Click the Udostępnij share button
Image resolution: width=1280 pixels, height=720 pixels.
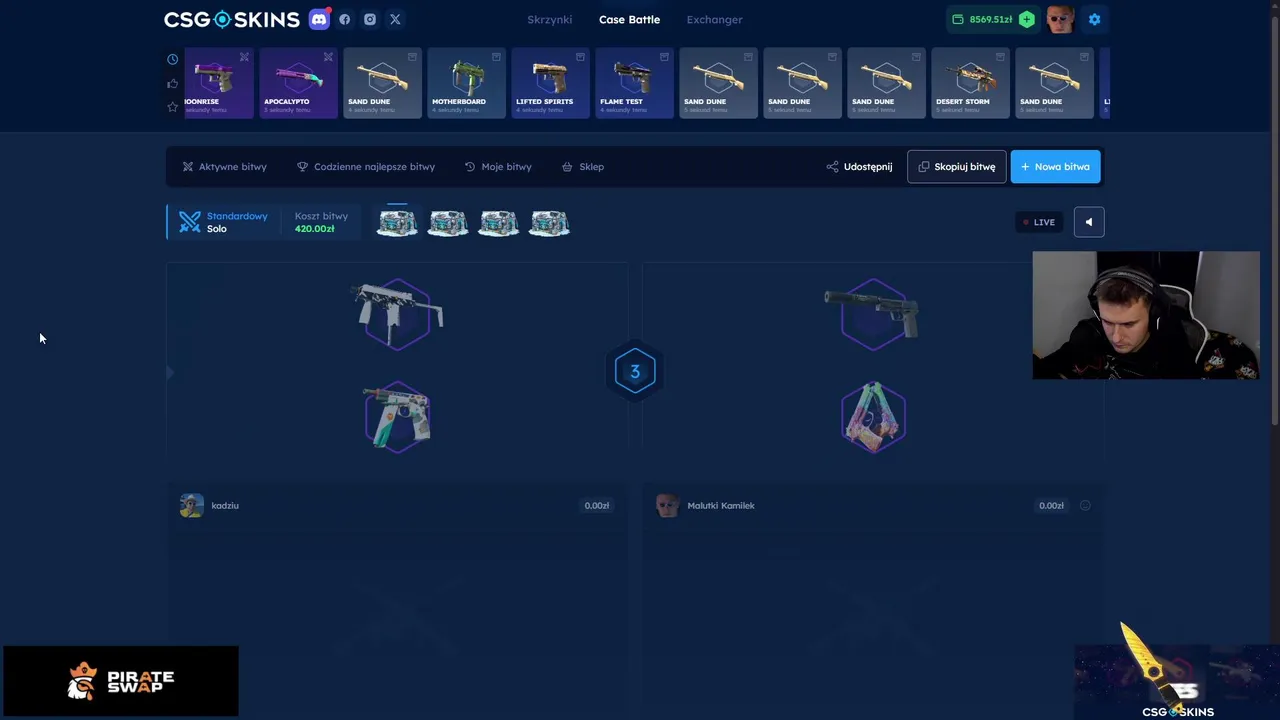(x=859, y=167)
